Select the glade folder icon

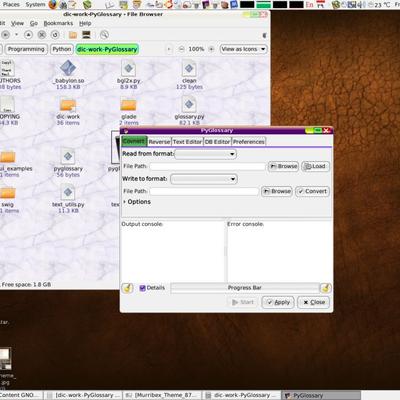tap(129, 105)
